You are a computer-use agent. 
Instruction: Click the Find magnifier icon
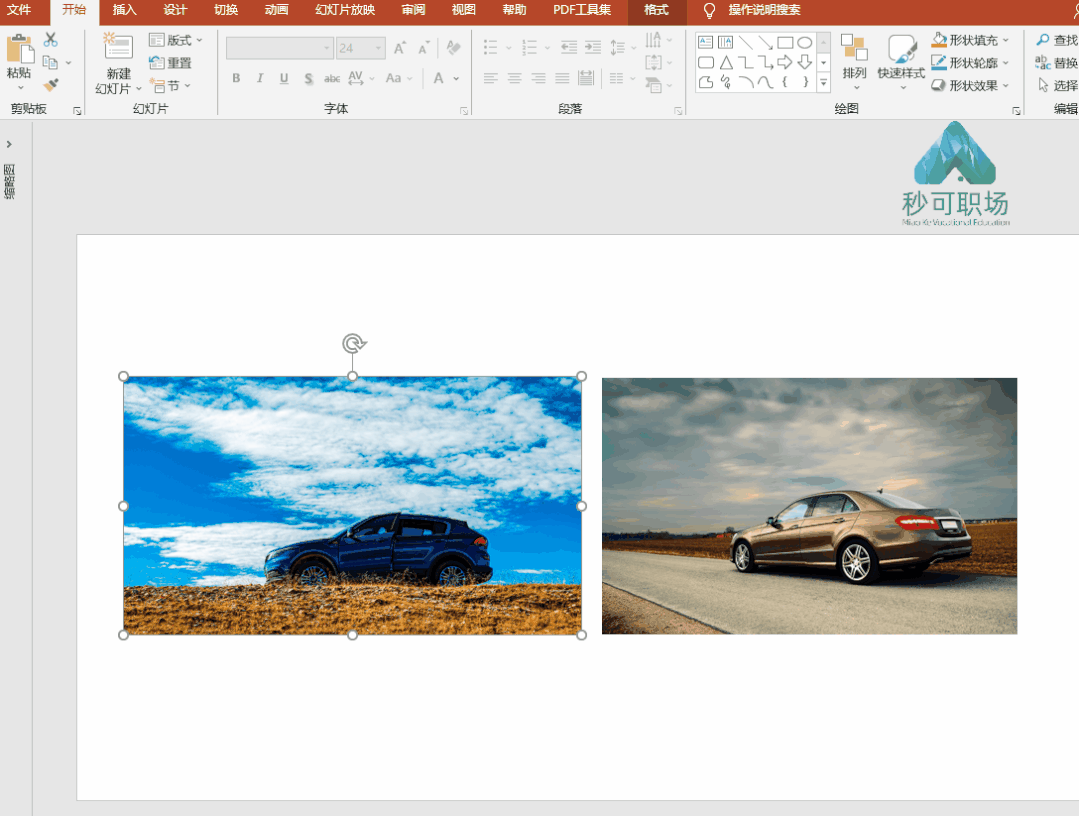1043,40
